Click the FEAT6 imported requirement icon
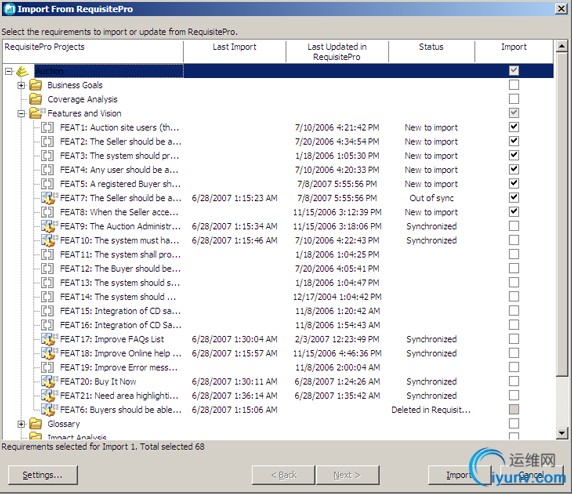Screen dimensions: 572x494 [48, 410]
